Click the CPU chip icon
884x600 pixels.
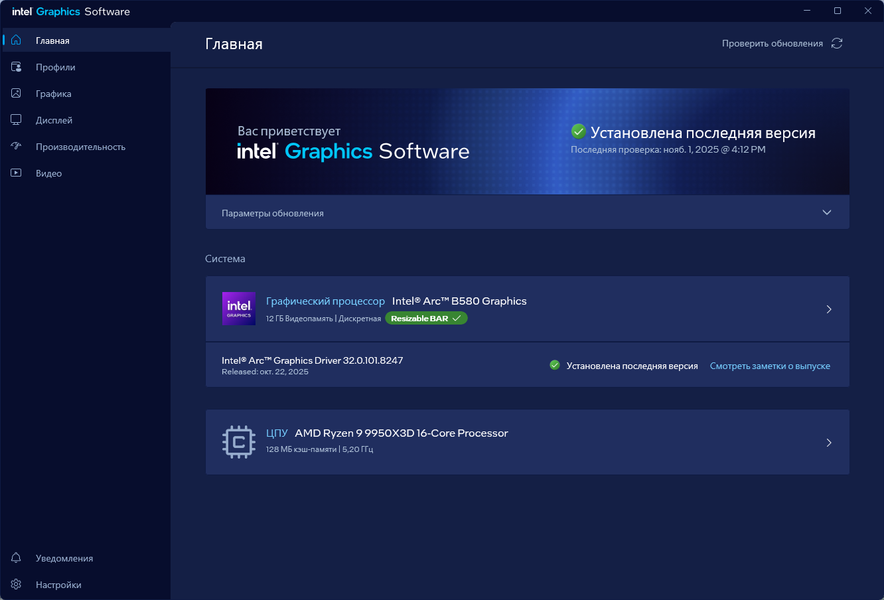(x=238, y=442)
